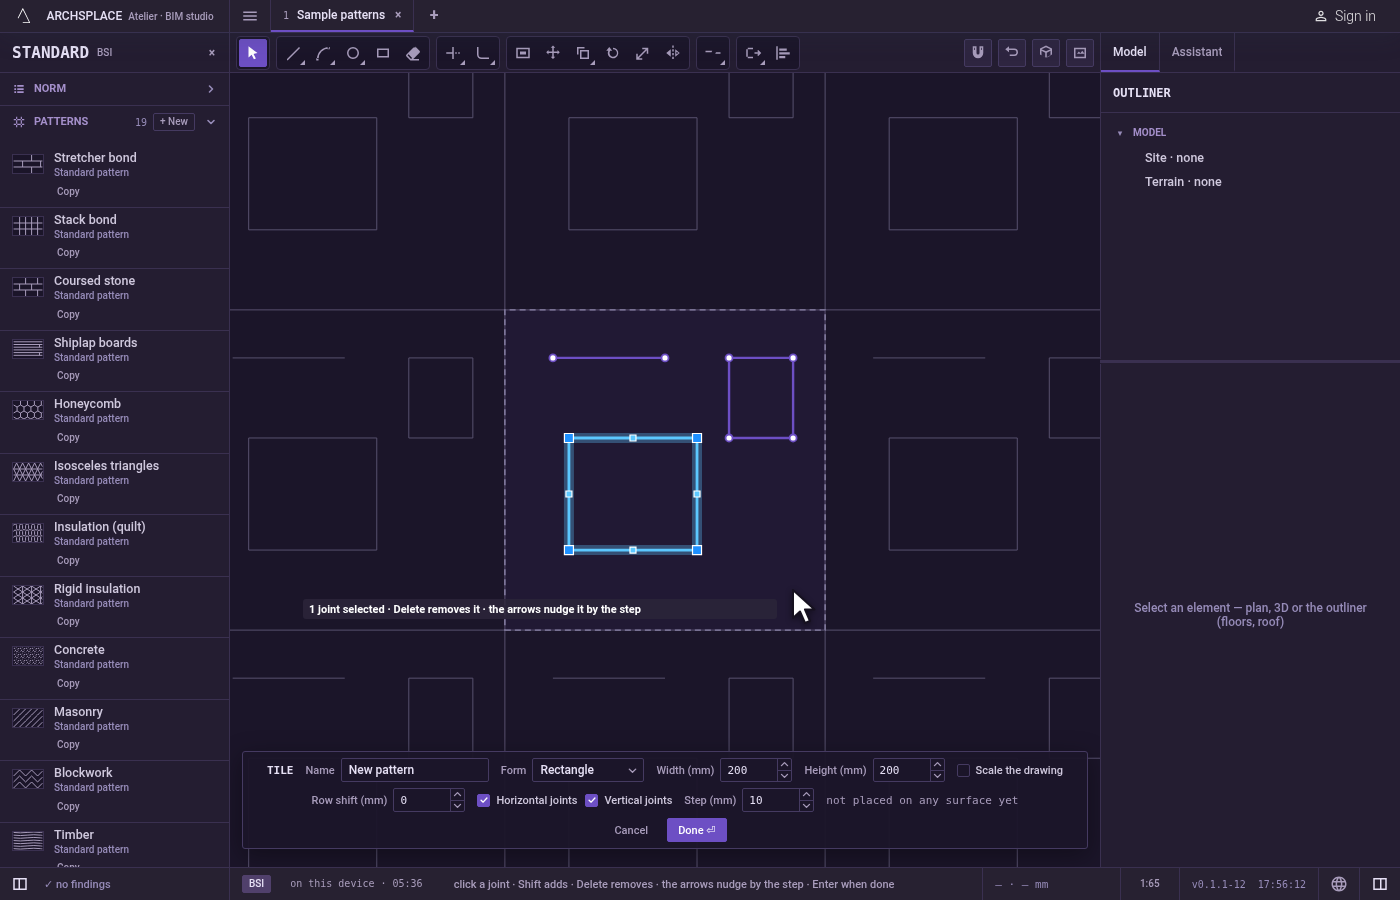Viewport: 1400px width, 900px height.
Task: Edit the pattern Name field
Action: tap(415, 770)
